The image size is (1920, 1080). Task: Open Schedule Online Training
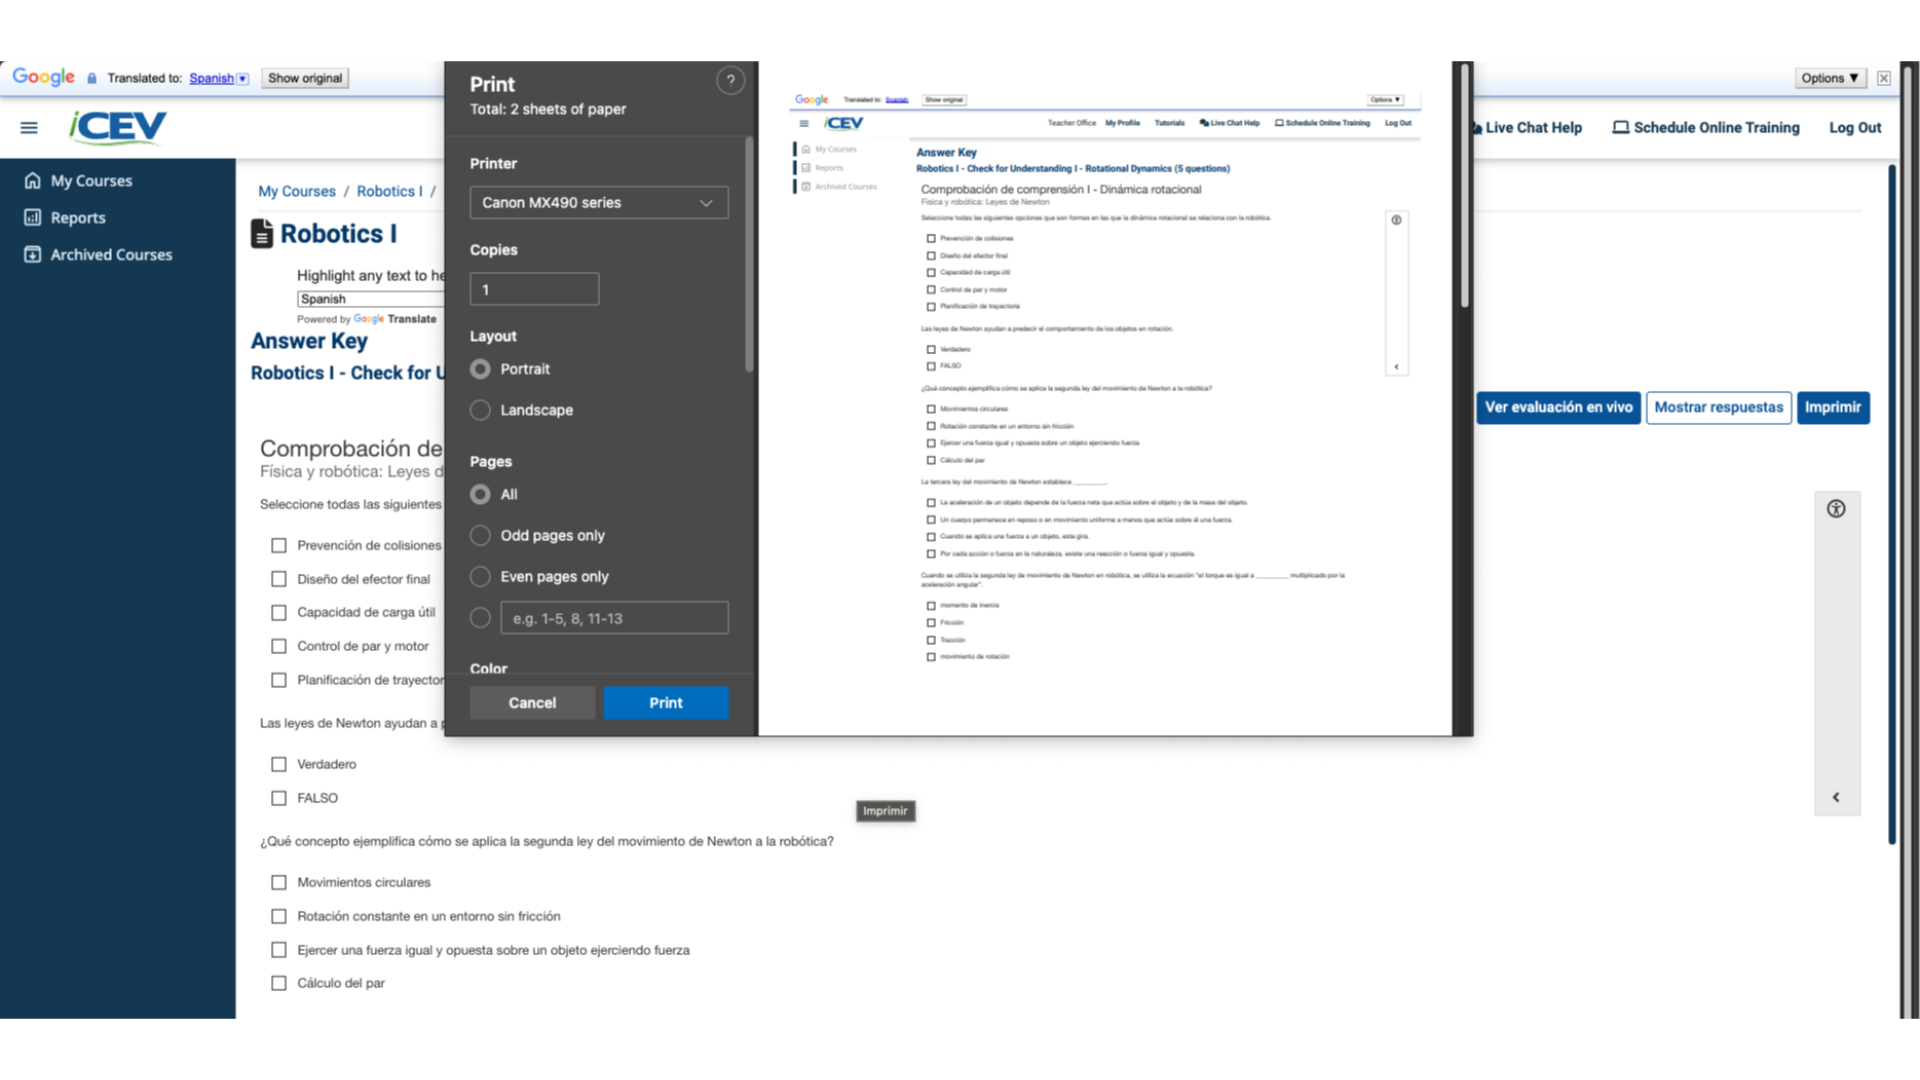tap(1705, 127)
